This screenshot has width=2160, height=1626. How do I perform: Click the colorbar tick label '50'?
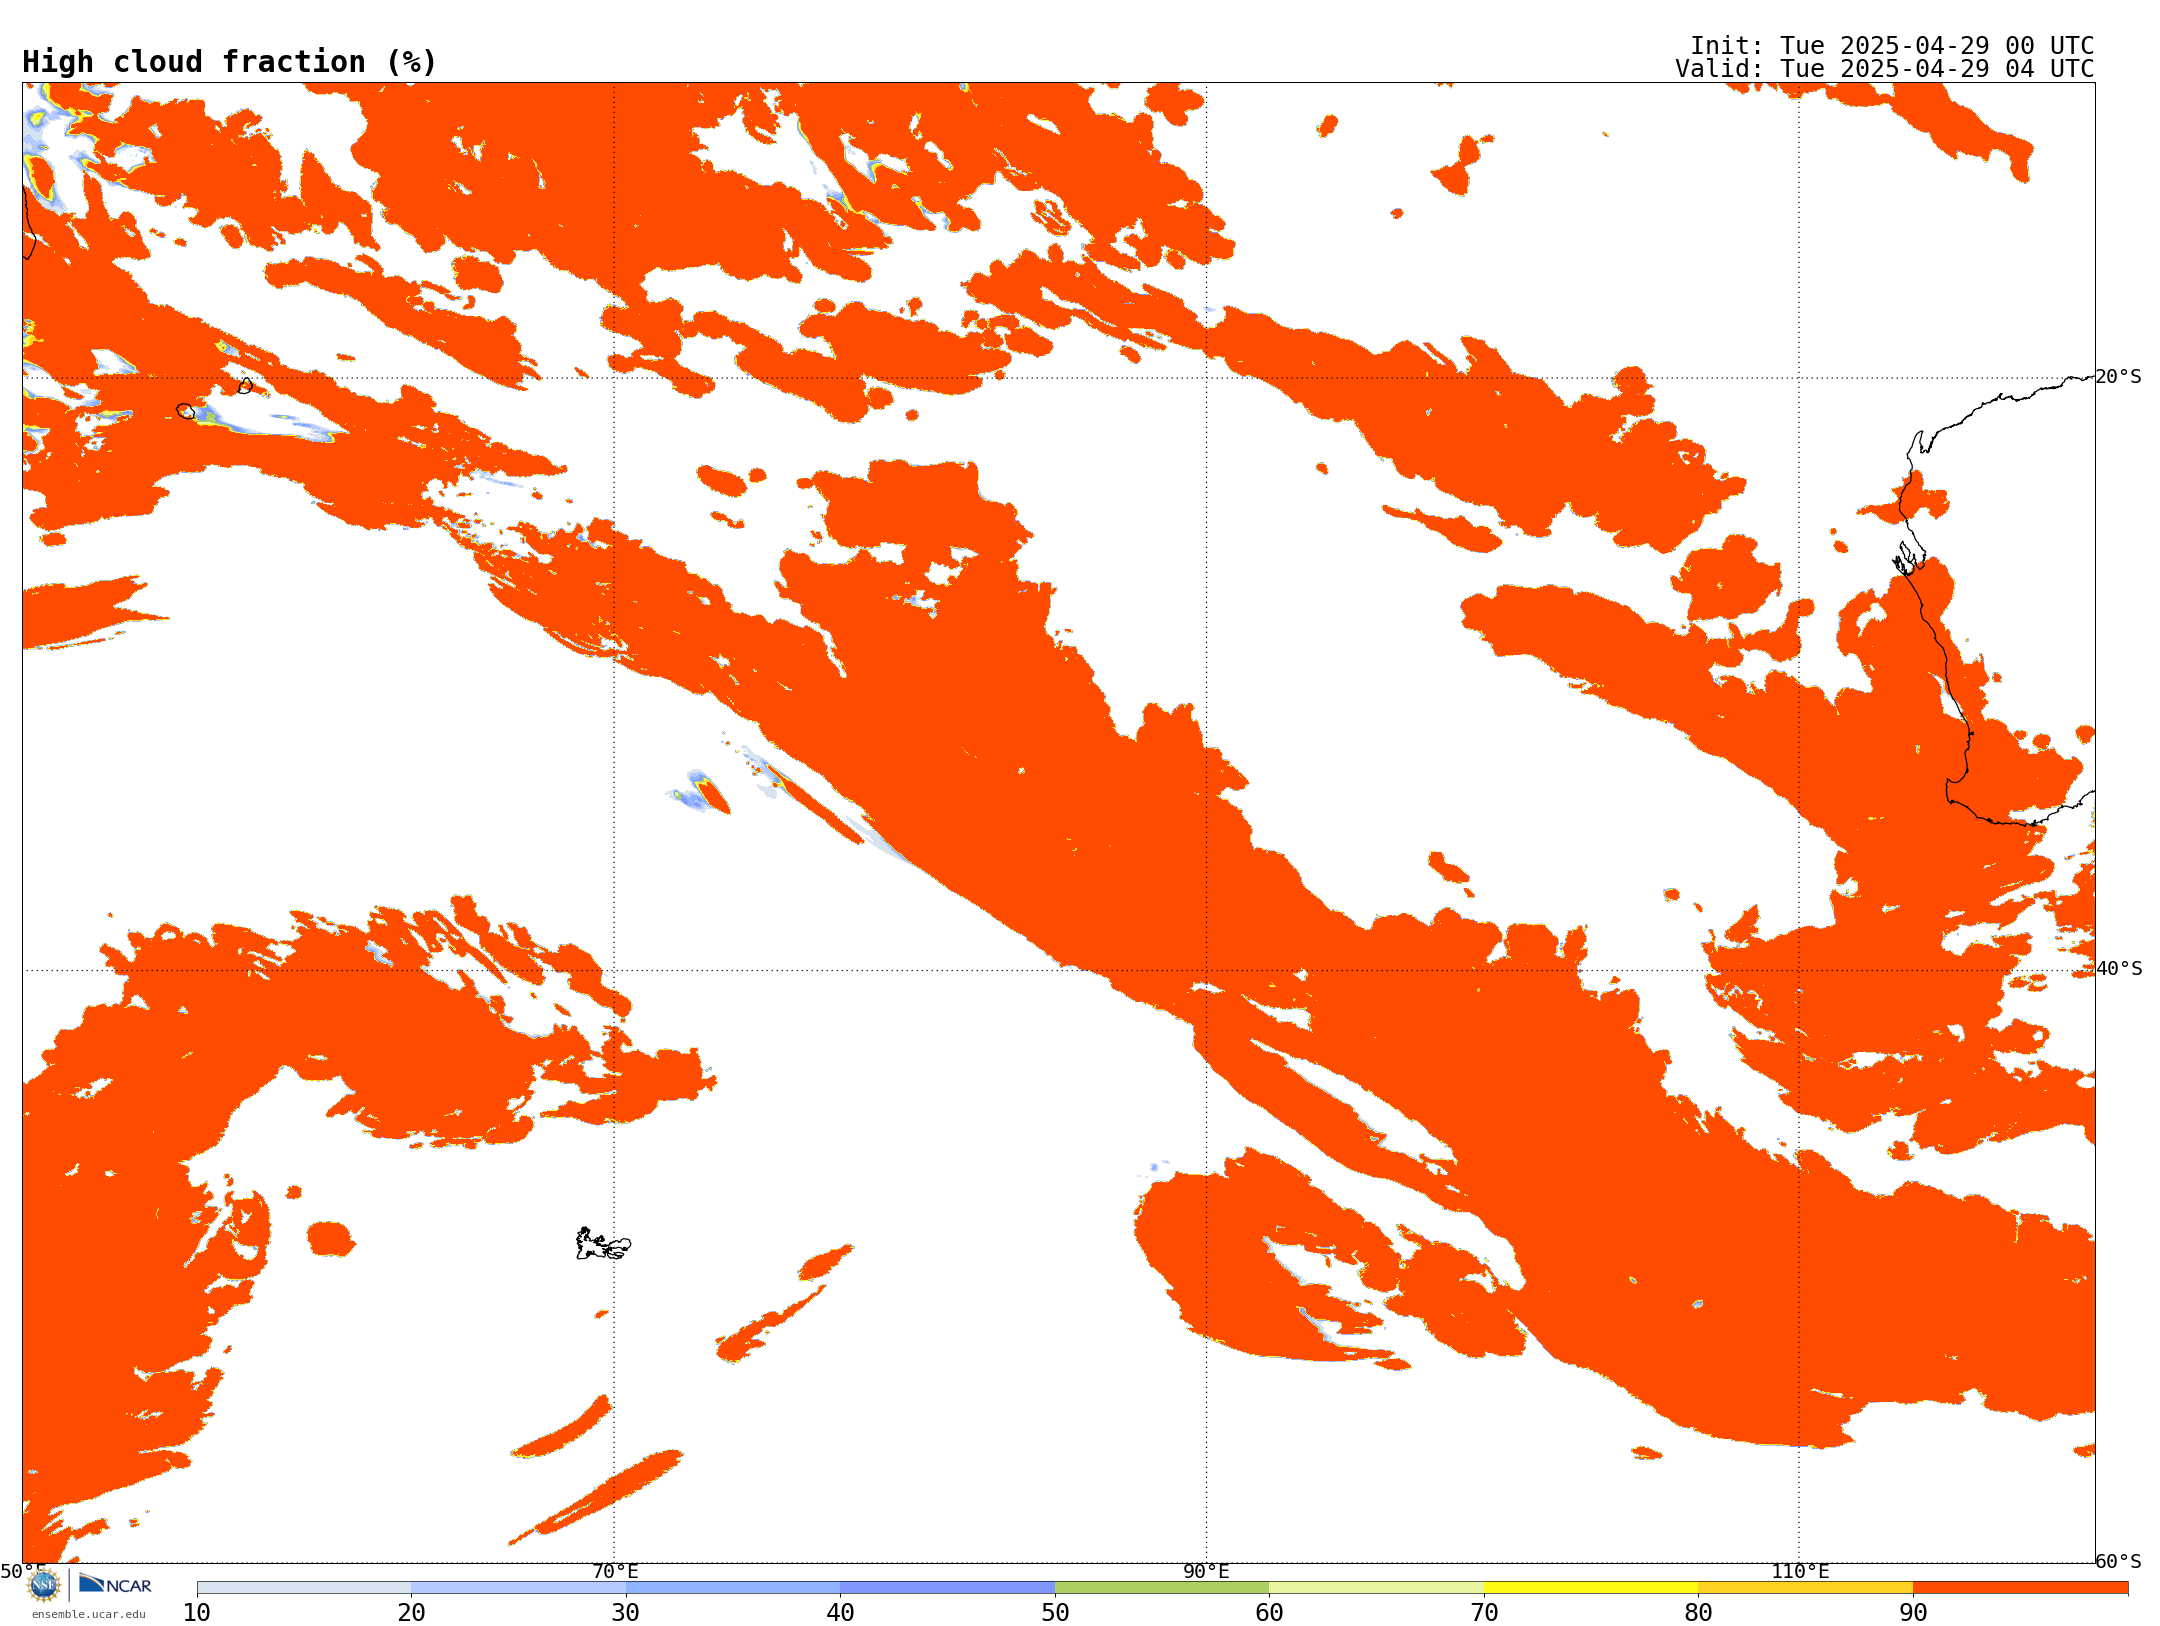coord(1055,1613)
